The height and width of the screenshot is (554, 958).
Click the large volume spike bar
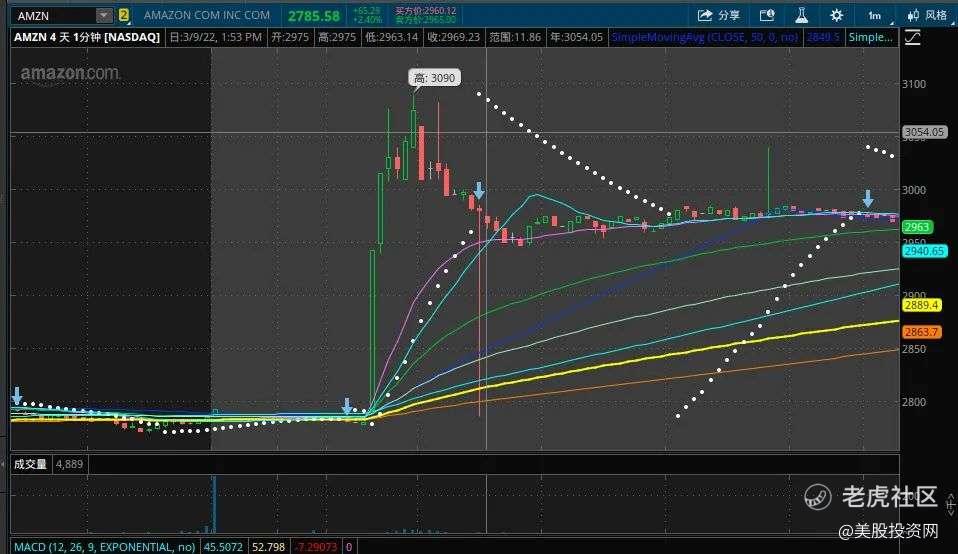214,504
